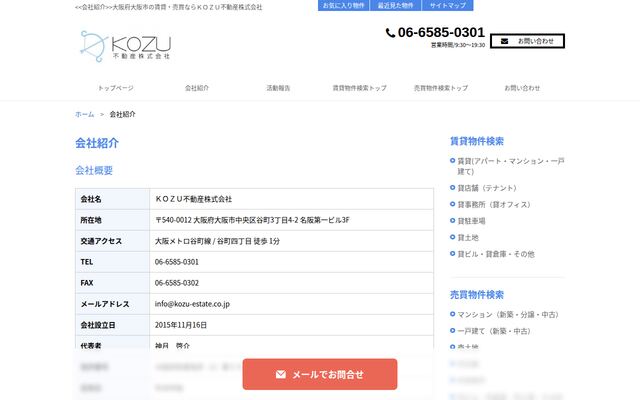Click the email address info@kozu-estate.co.jp
640x400 pixels.
pyautogui.click(x=192, y=304)
